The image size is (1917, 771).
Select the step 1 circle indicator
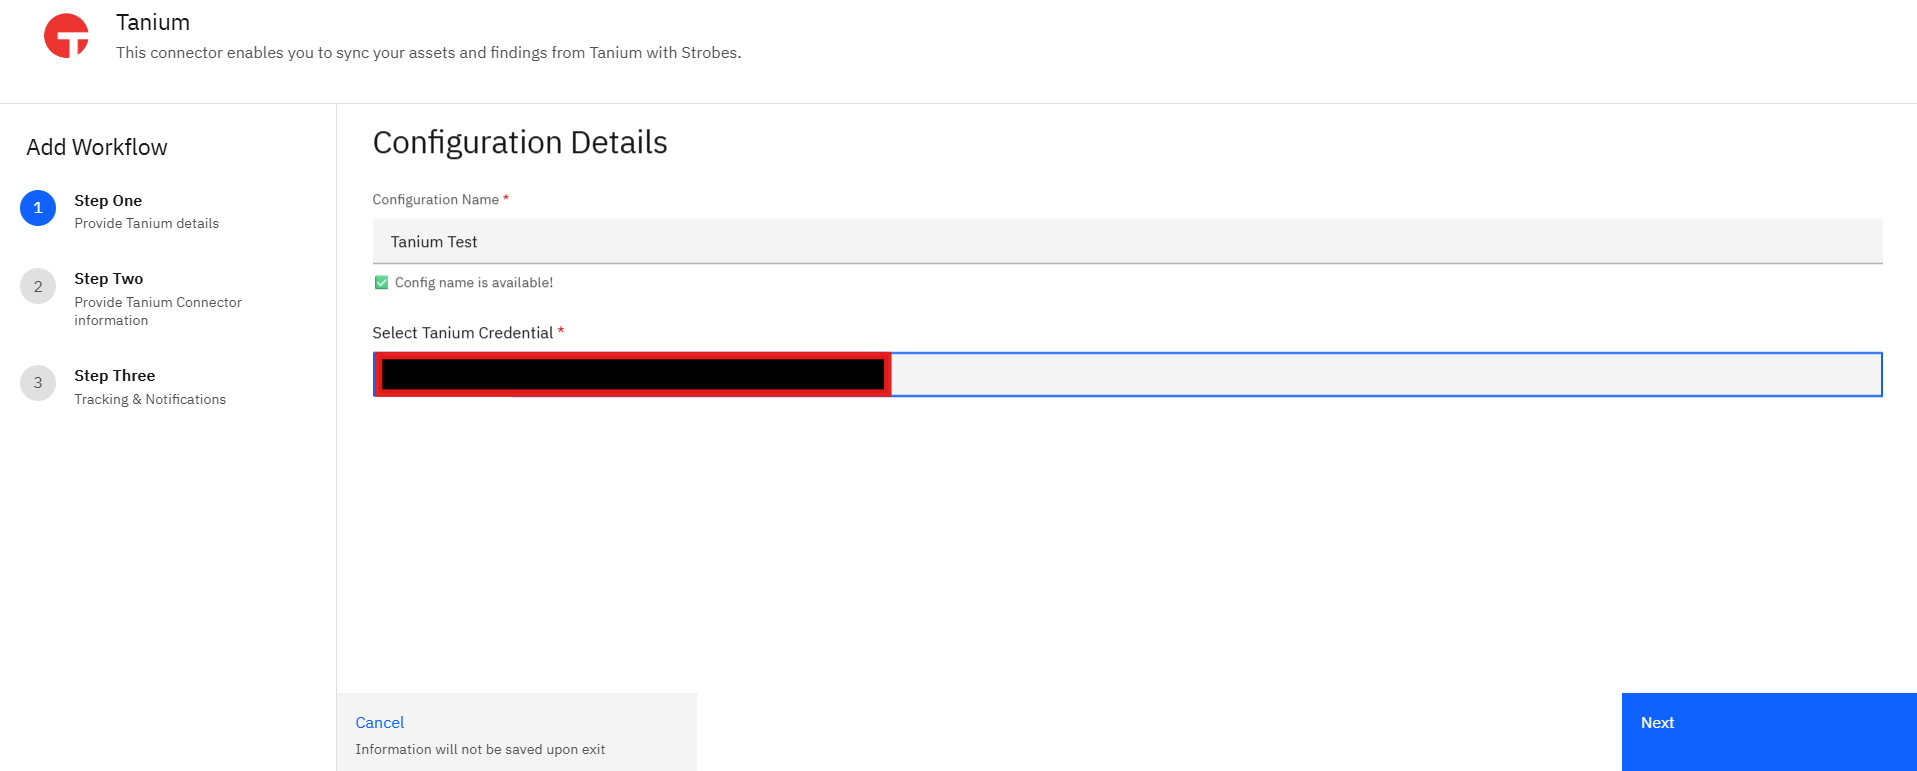tap(38, 208)
